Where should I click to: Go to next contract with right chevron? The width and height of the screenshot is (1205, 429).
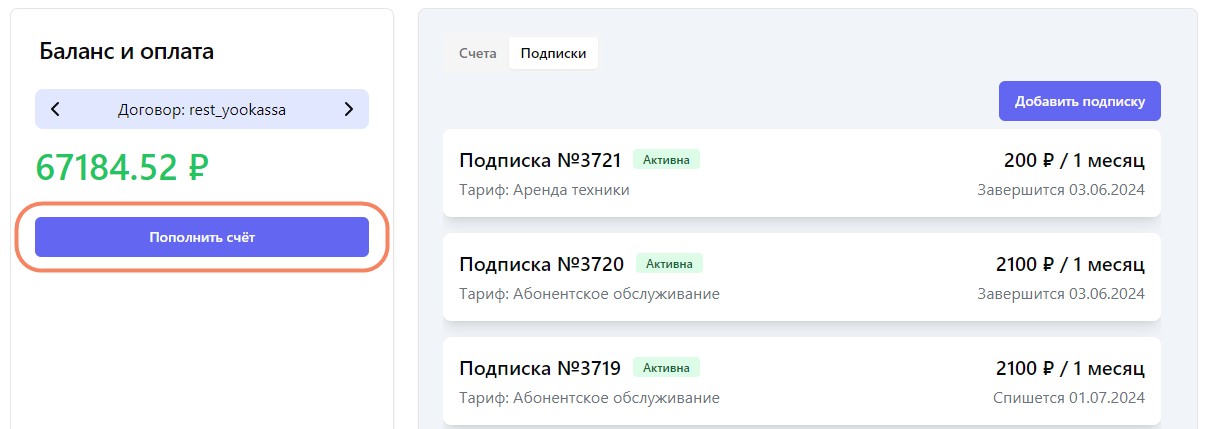[x=348, y=109]
